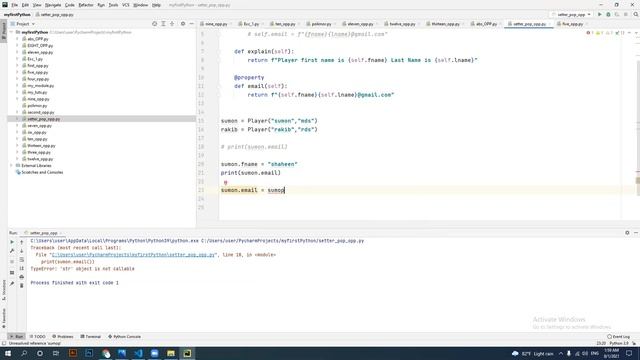Open Run panel settings gear

click(627, 233)
